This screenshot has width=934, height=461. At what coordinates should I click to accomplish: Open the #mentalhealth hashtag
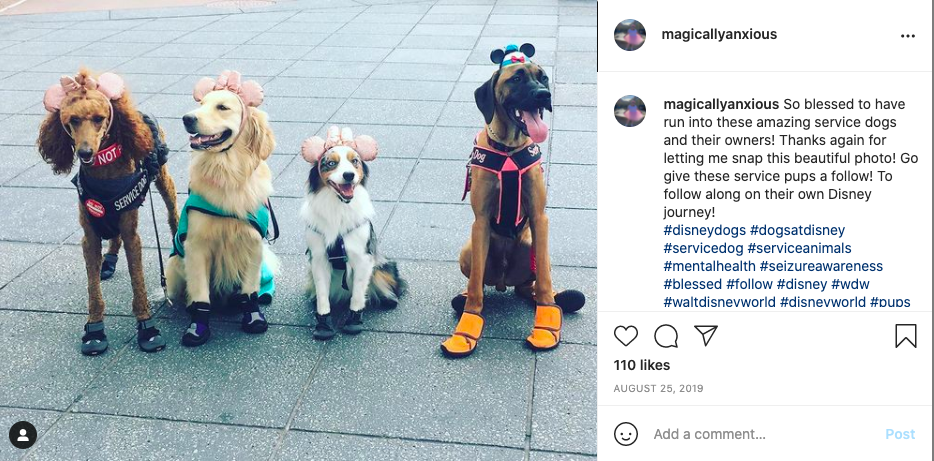click(x=709, y=266)
